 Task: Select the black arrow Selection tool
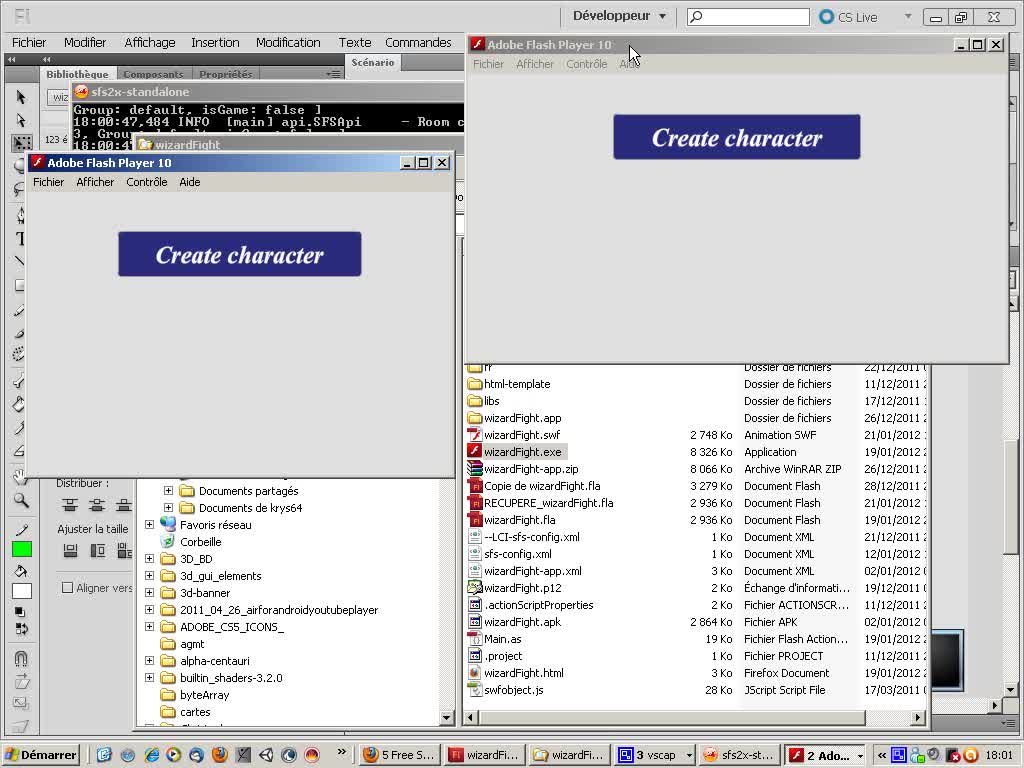[x=21, y=97]
